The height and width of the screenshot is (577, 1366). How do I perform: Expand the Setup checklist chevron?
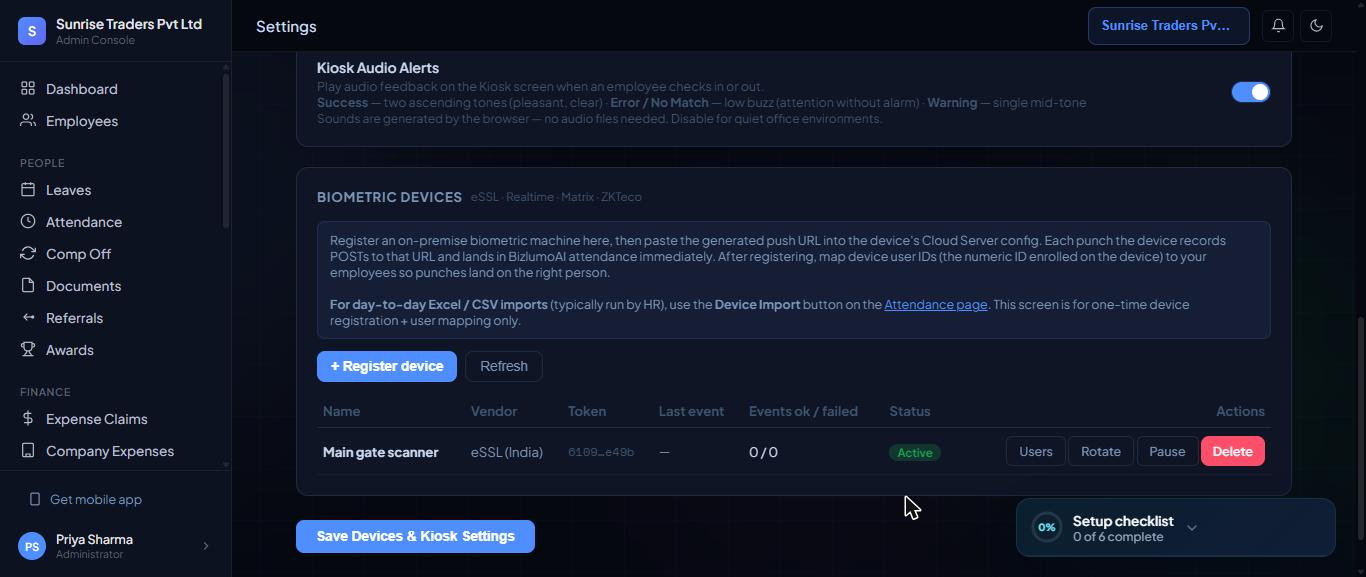coord(1191,528)
